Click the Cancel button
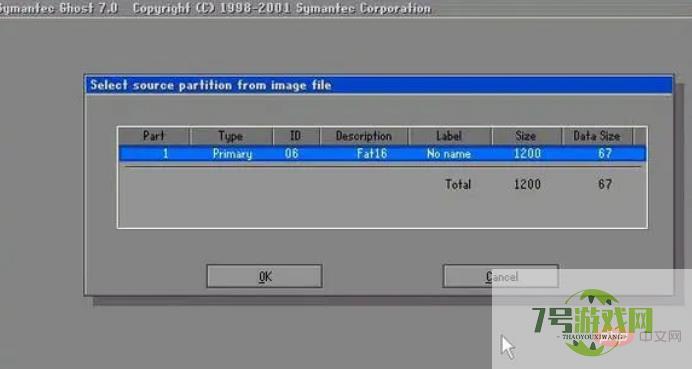Viewport: 692px width, 369px height. tap(501, 276)
